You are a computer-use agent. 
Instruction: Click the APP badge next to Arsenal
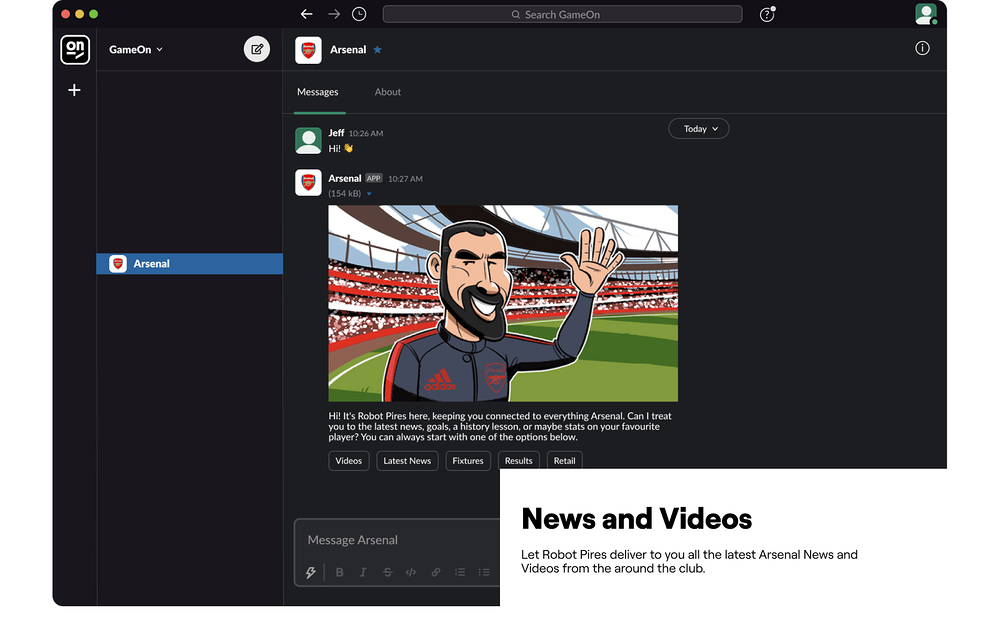pos(374,178)
